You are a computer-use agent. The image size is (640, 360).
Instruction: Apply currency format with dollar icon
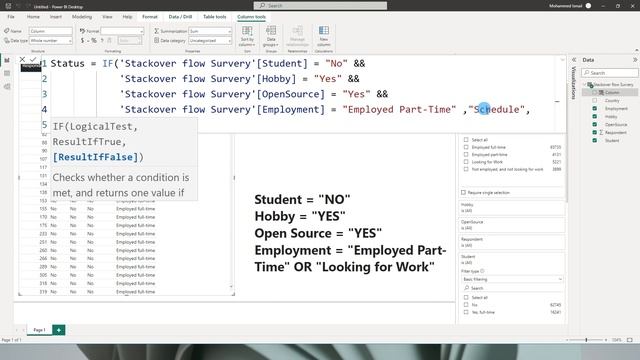point(82,40)
